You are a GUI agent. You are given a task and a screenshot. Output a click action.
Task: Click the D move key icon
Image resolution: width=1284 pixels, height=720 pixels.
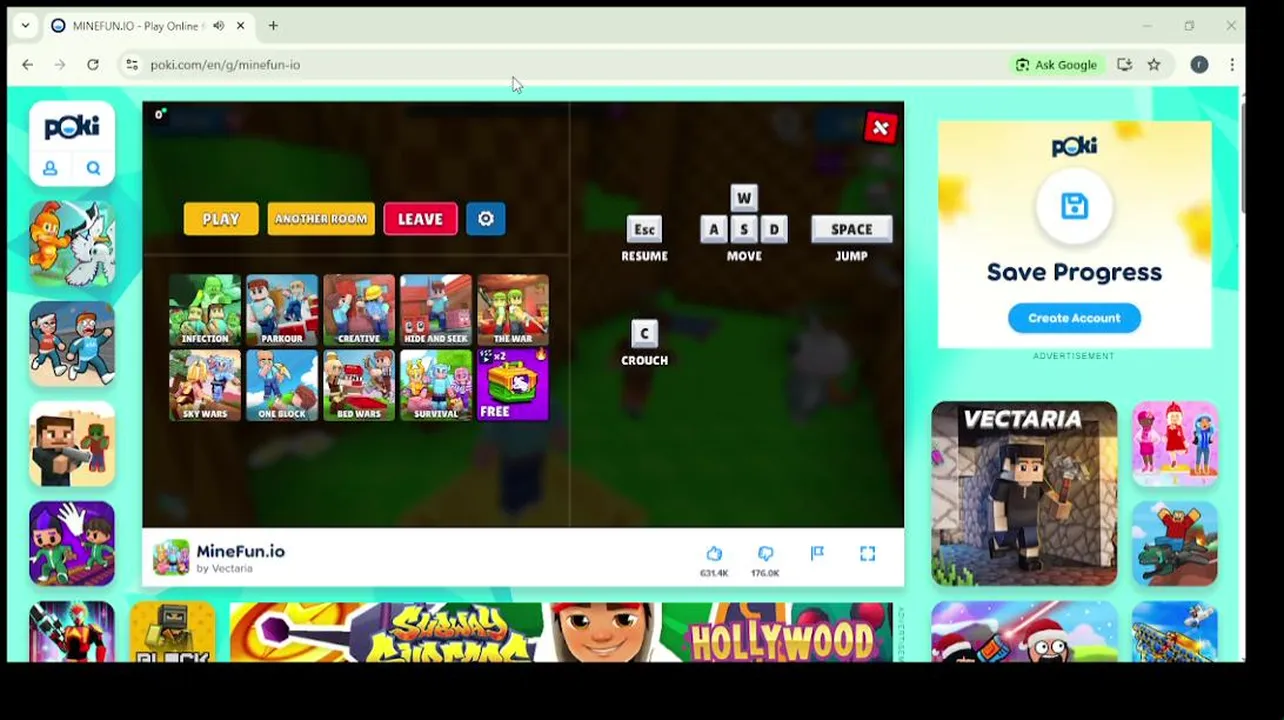coord(773,229)
